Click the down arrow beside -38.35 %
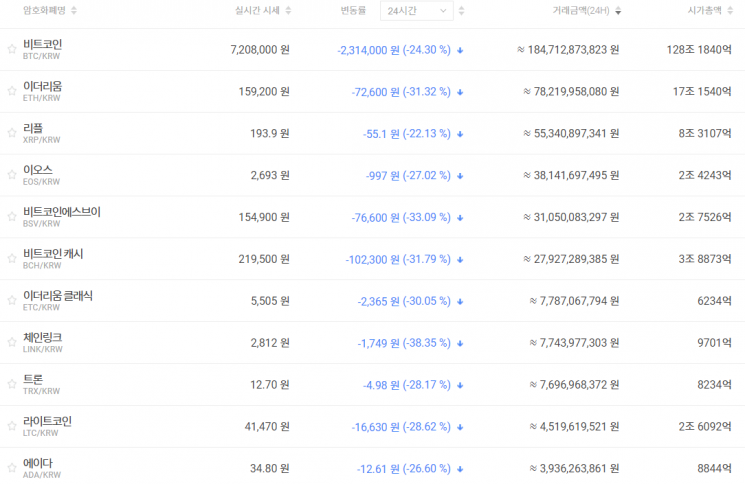This screenshot has width=745, height=484. (460, 343)
